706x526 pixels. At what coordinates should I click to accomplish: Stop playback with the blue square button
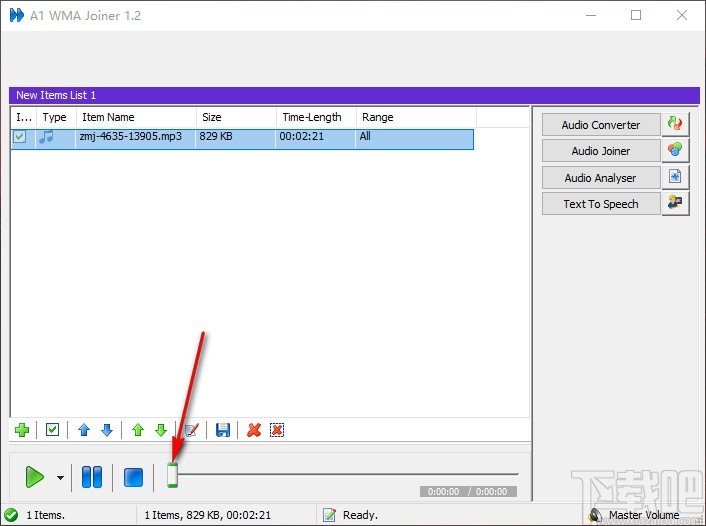(133, 477)
